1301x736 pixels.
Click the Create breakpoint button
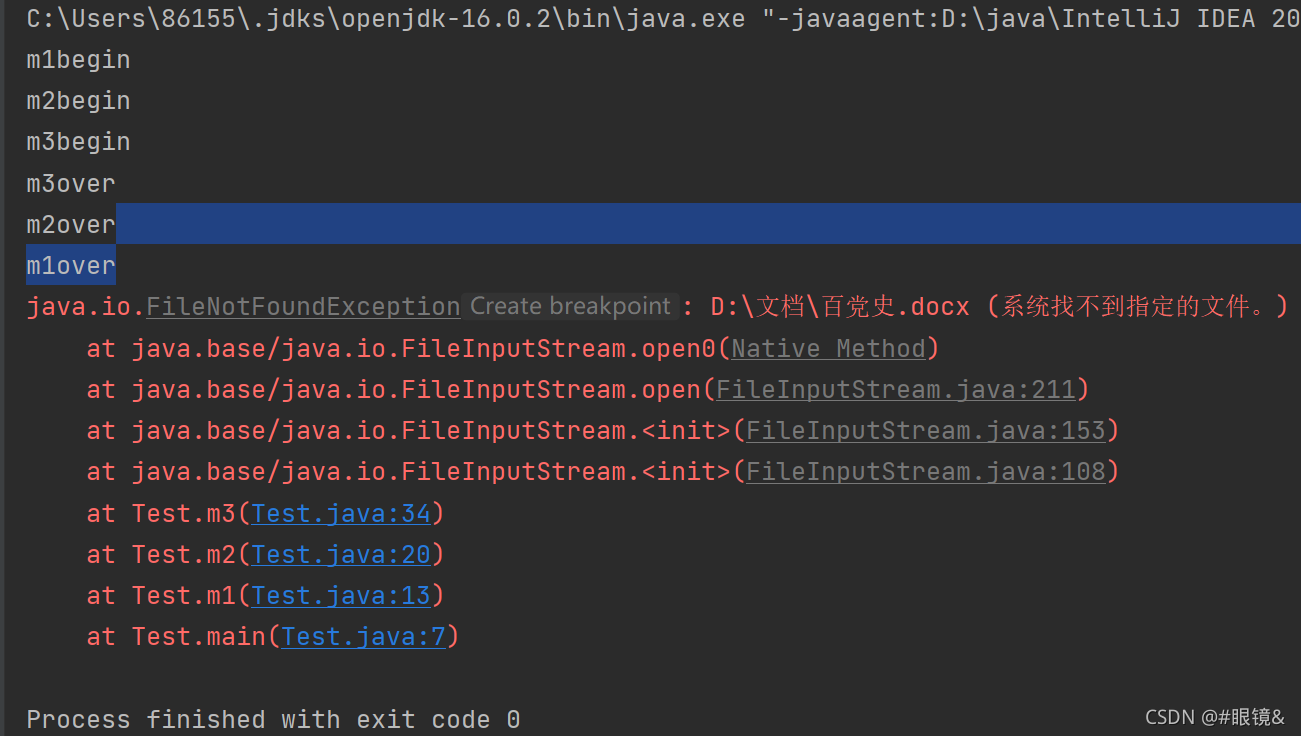click(571, 306)
